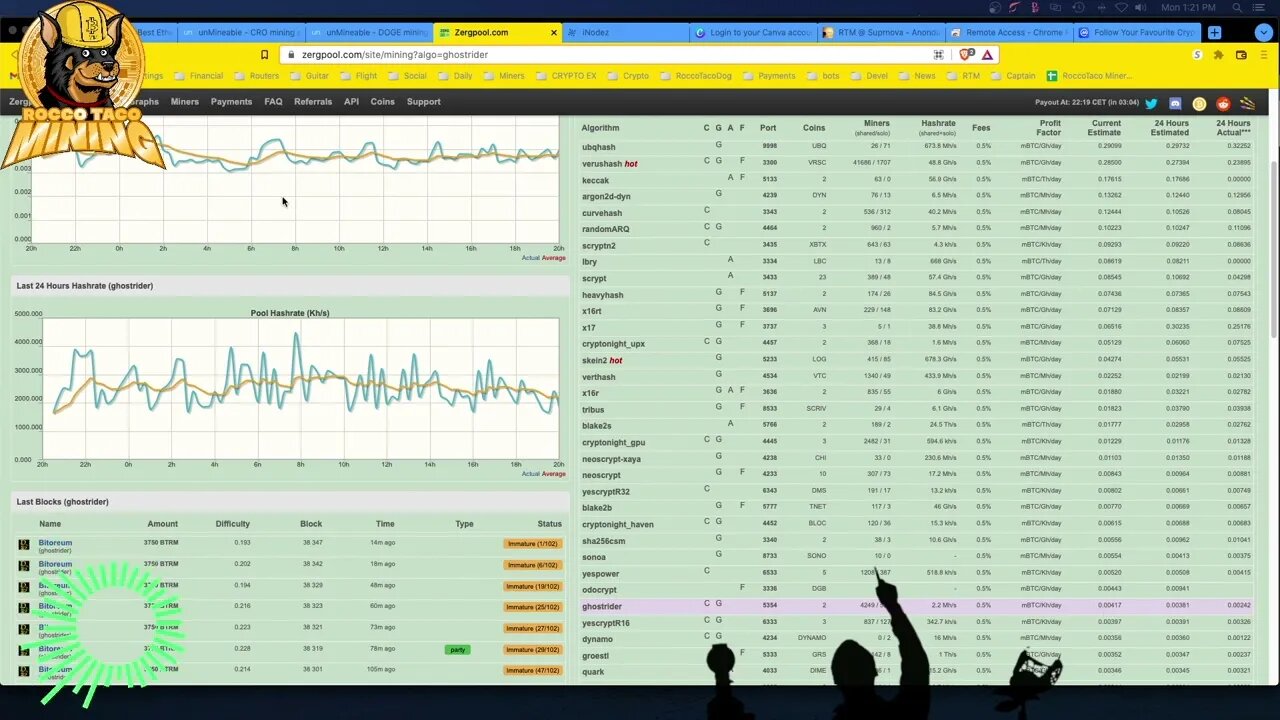Click the site lock icon in the address bar
The image size is (1280, 720).
click(x=290, y=55)
